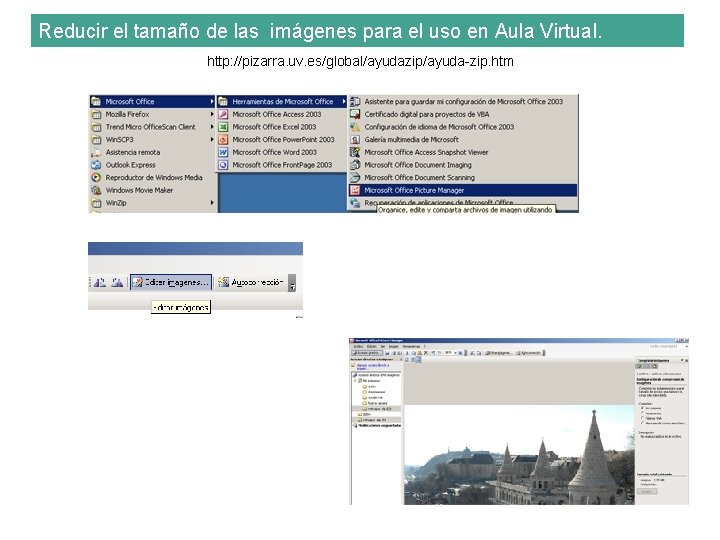Select Recuperación de aplicaciones de Microsoft Office

[x=463, y=202]
